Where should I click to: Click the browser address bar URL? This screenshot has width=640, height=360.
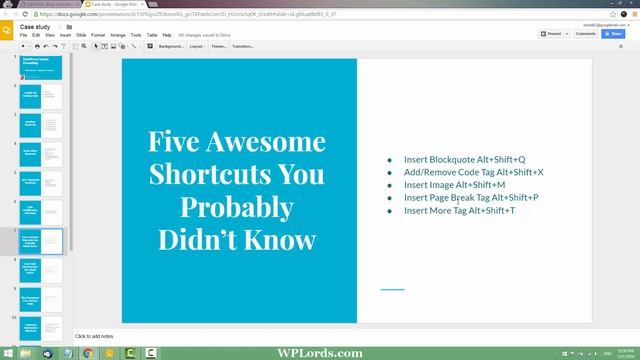pos(188,14)
